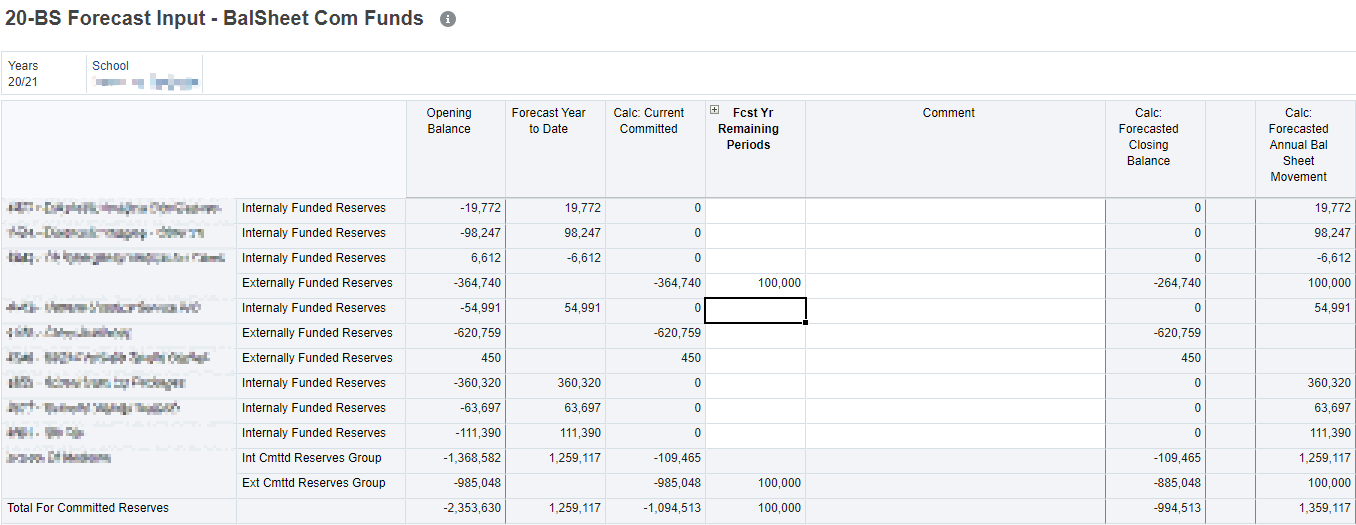Select the Opening Balance column header
The height and width of the screenshot is (525, 1356).
tap(448, 121)
